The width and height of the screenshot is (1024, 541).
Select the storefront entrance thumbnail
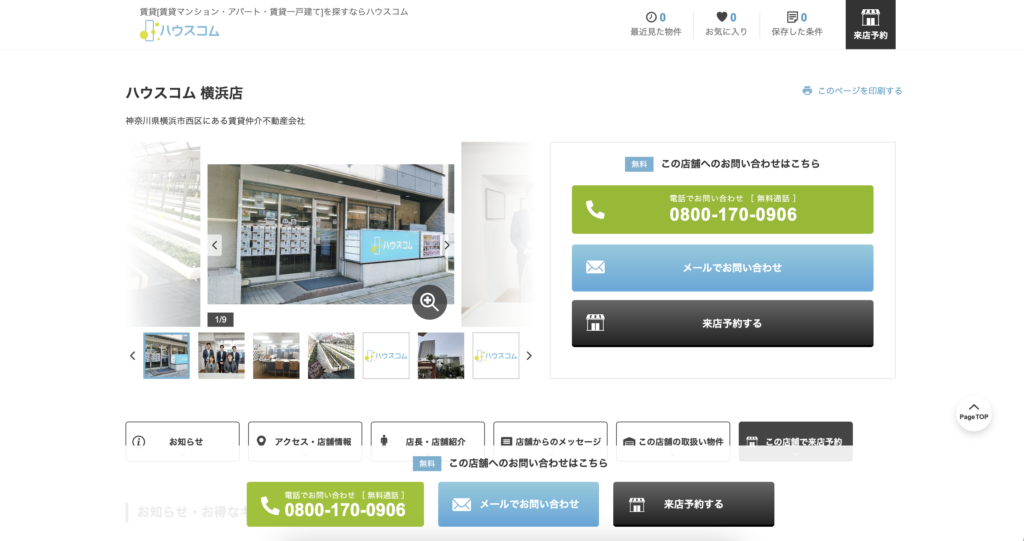click(167, 355)
